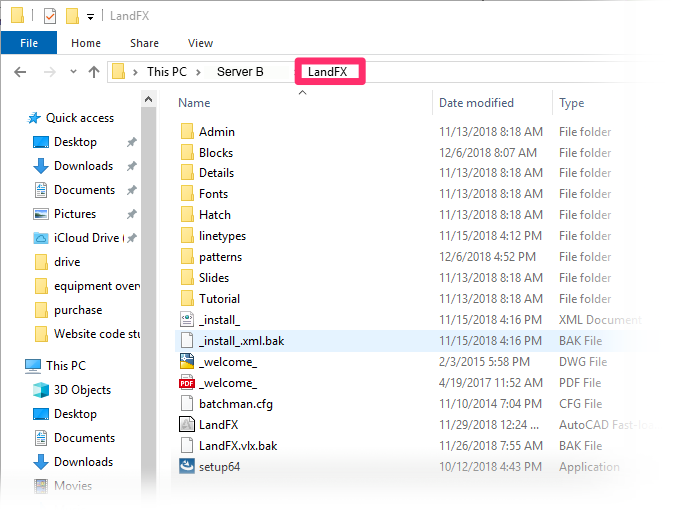Viewport: 693px width, 517px height.
Task: Select the batchman.cfg file icon
Action: pos(187,403)
